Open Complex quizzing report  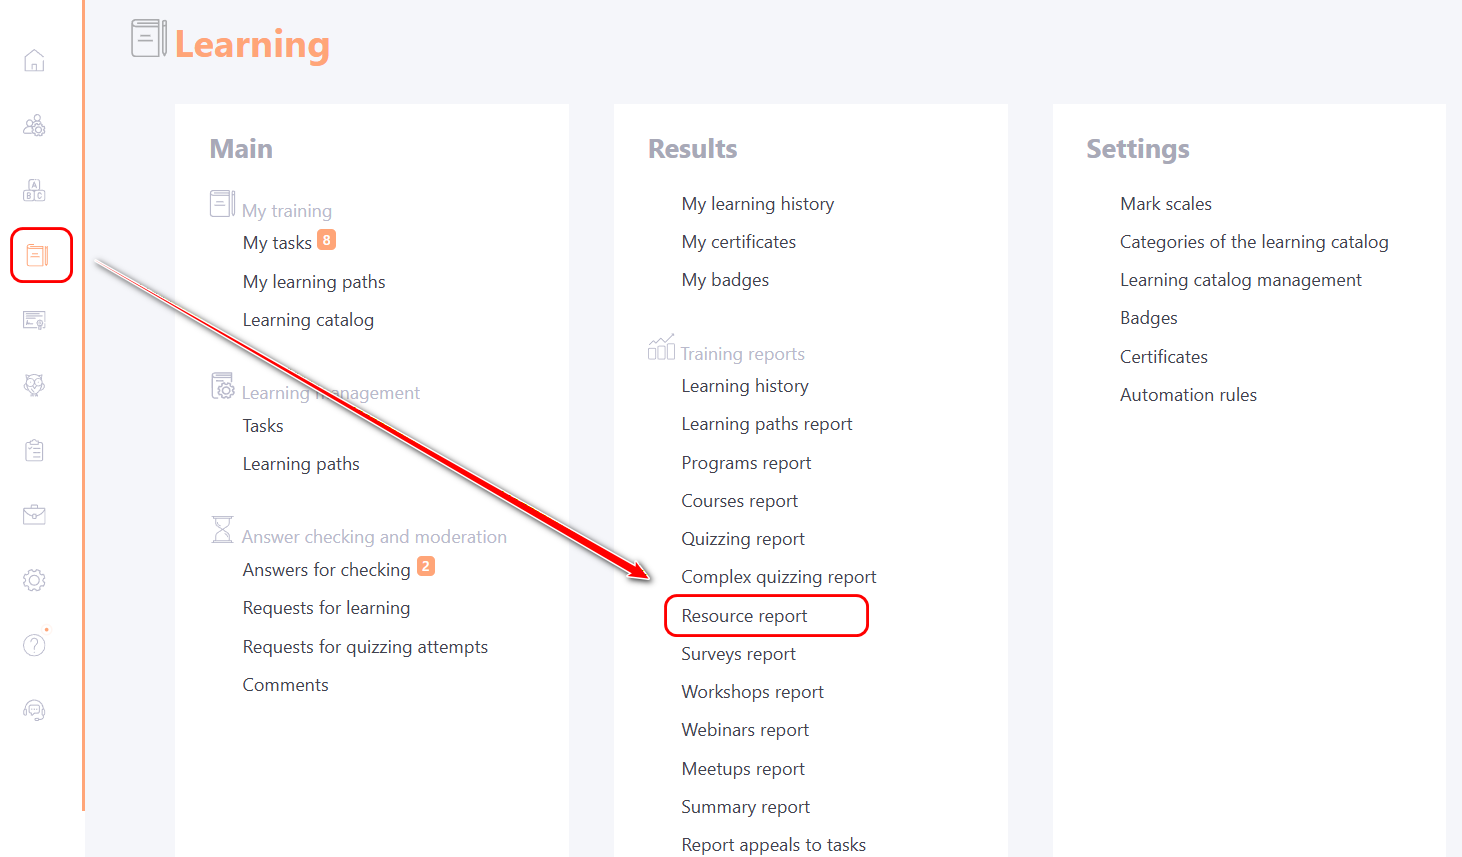(778, 577)
